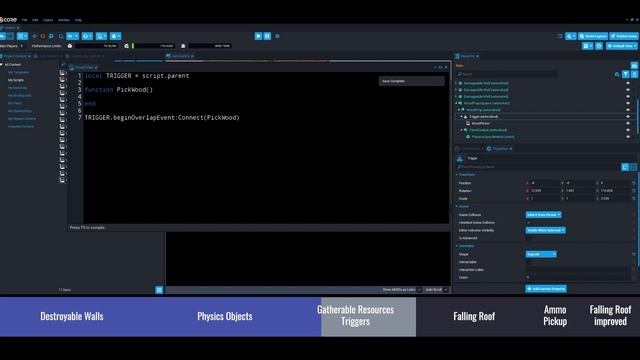Toggle visibility of first Damageable Wall row
640x360 pixels.
click(628, 83)
